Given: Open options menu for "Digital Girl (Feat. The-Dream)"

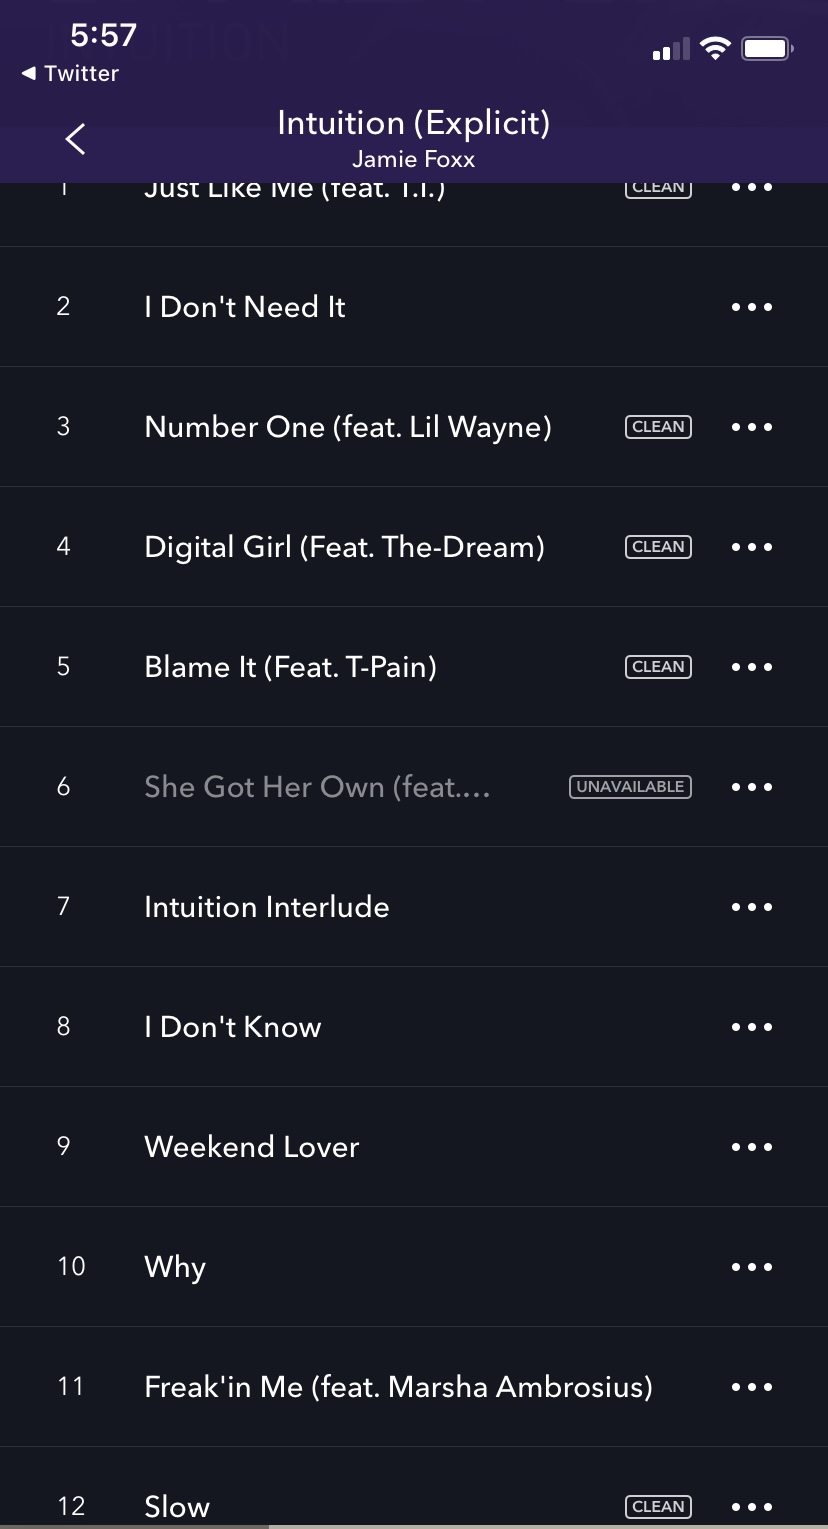Looking at the screenshot, I should tap(751, 546).
